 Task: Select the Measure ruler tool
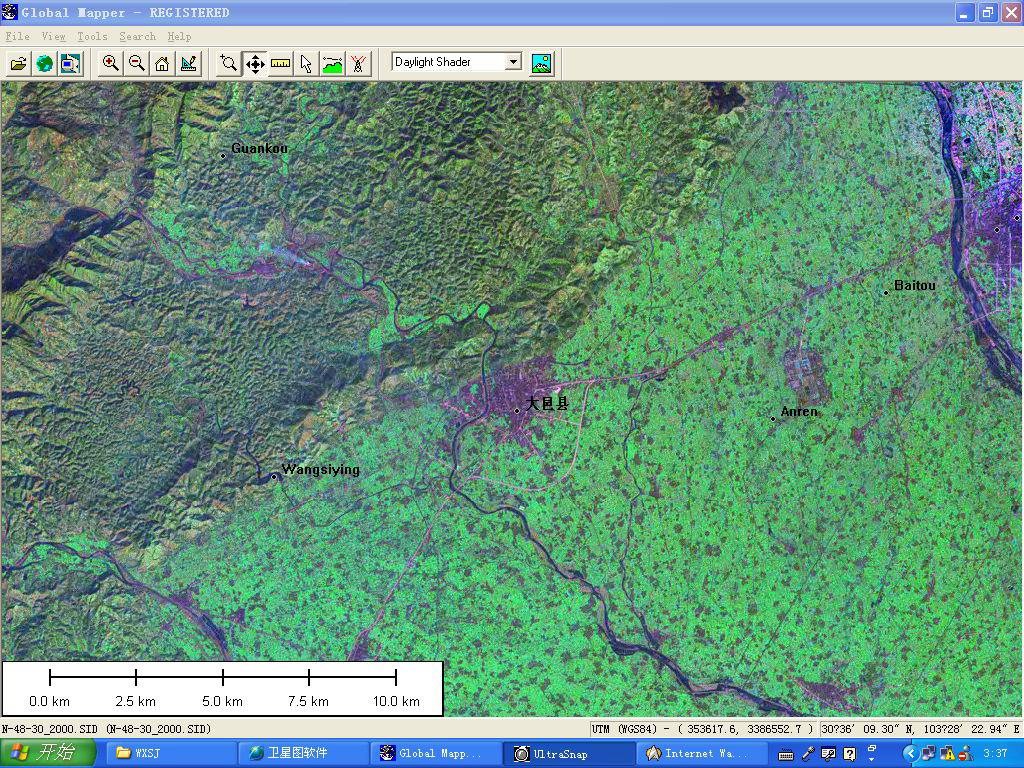(x=281, y=63)
